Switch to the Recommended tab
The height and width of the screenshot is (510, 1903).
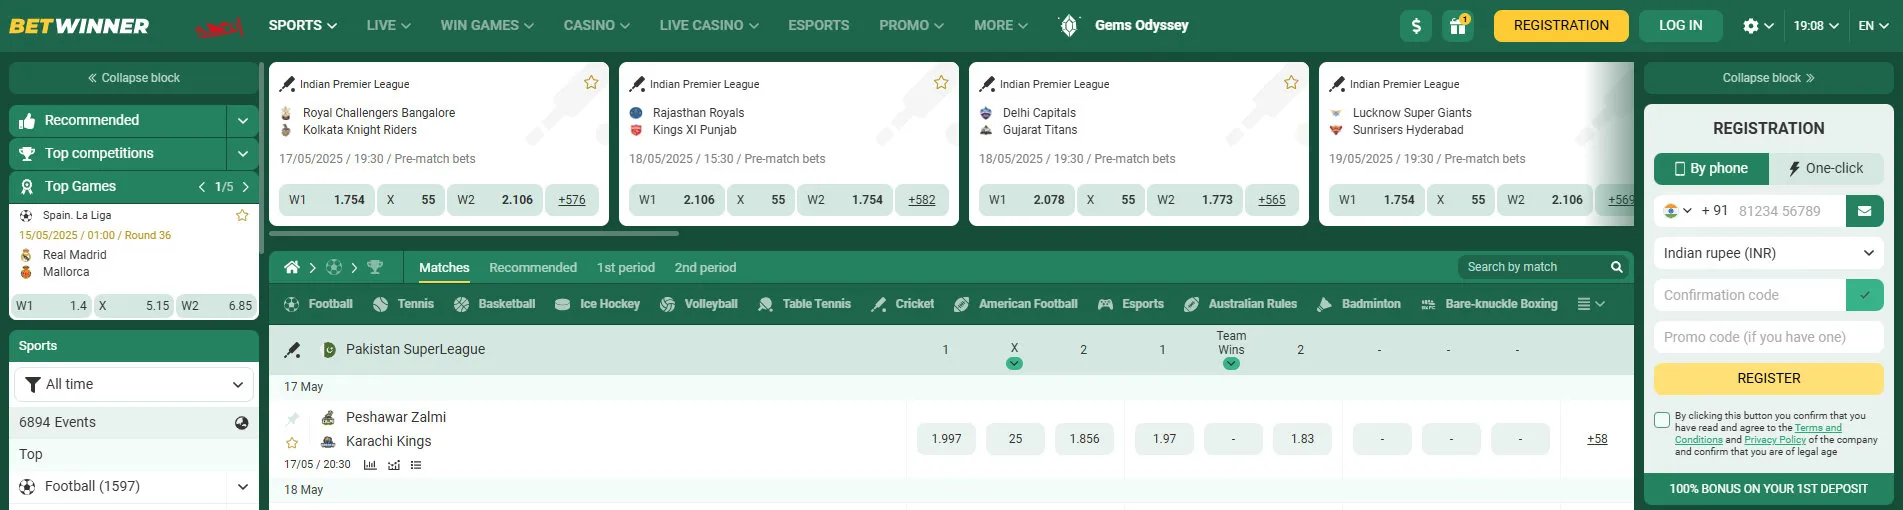[x=533, y=268]
